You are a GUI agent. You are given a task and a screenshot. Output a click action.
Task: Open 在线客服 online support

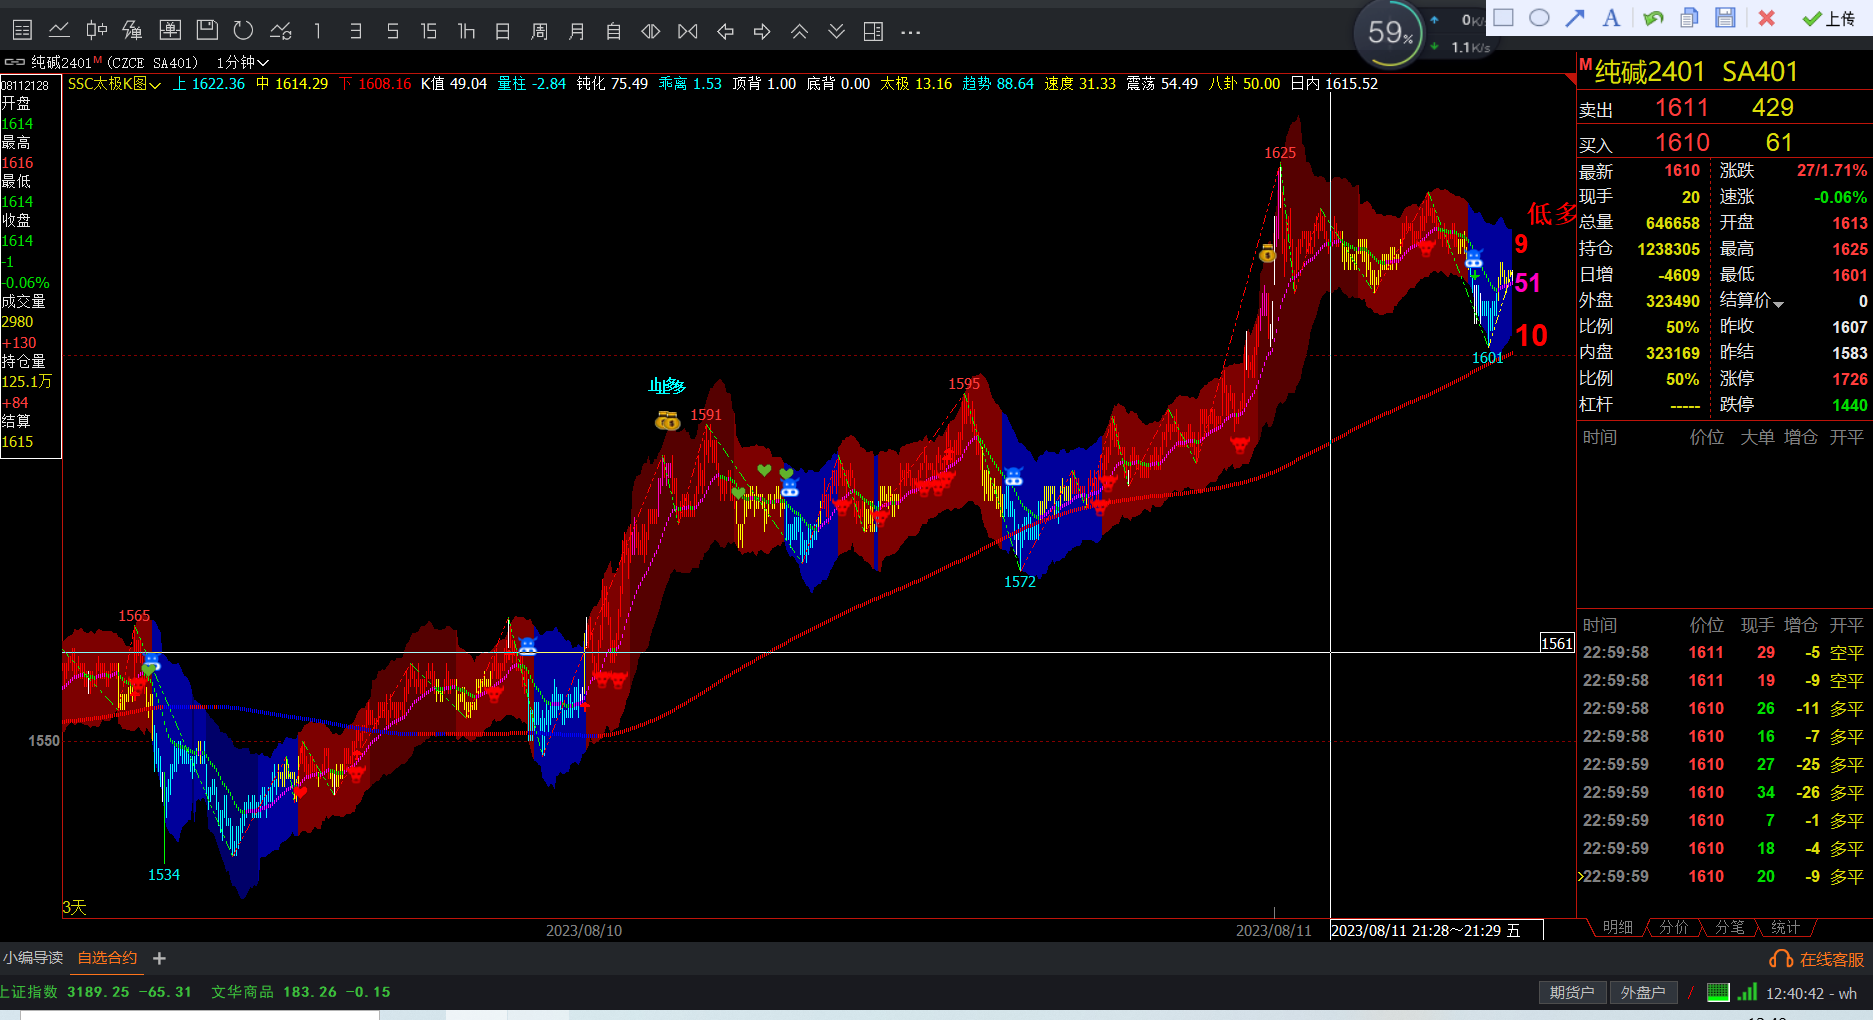1817,959
